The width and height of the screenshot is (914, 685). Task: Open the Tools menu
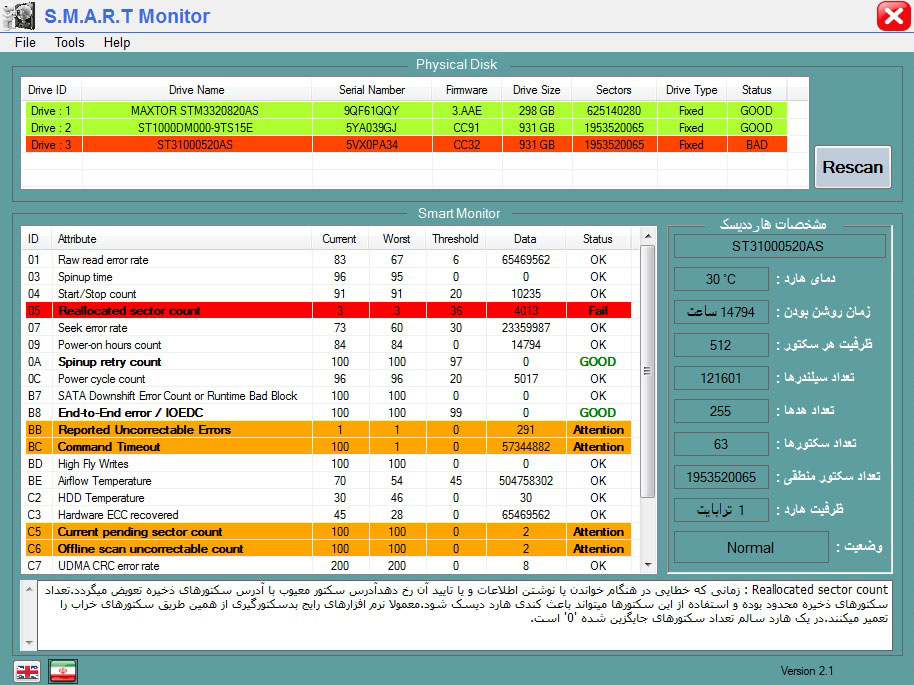coord(69,43)
